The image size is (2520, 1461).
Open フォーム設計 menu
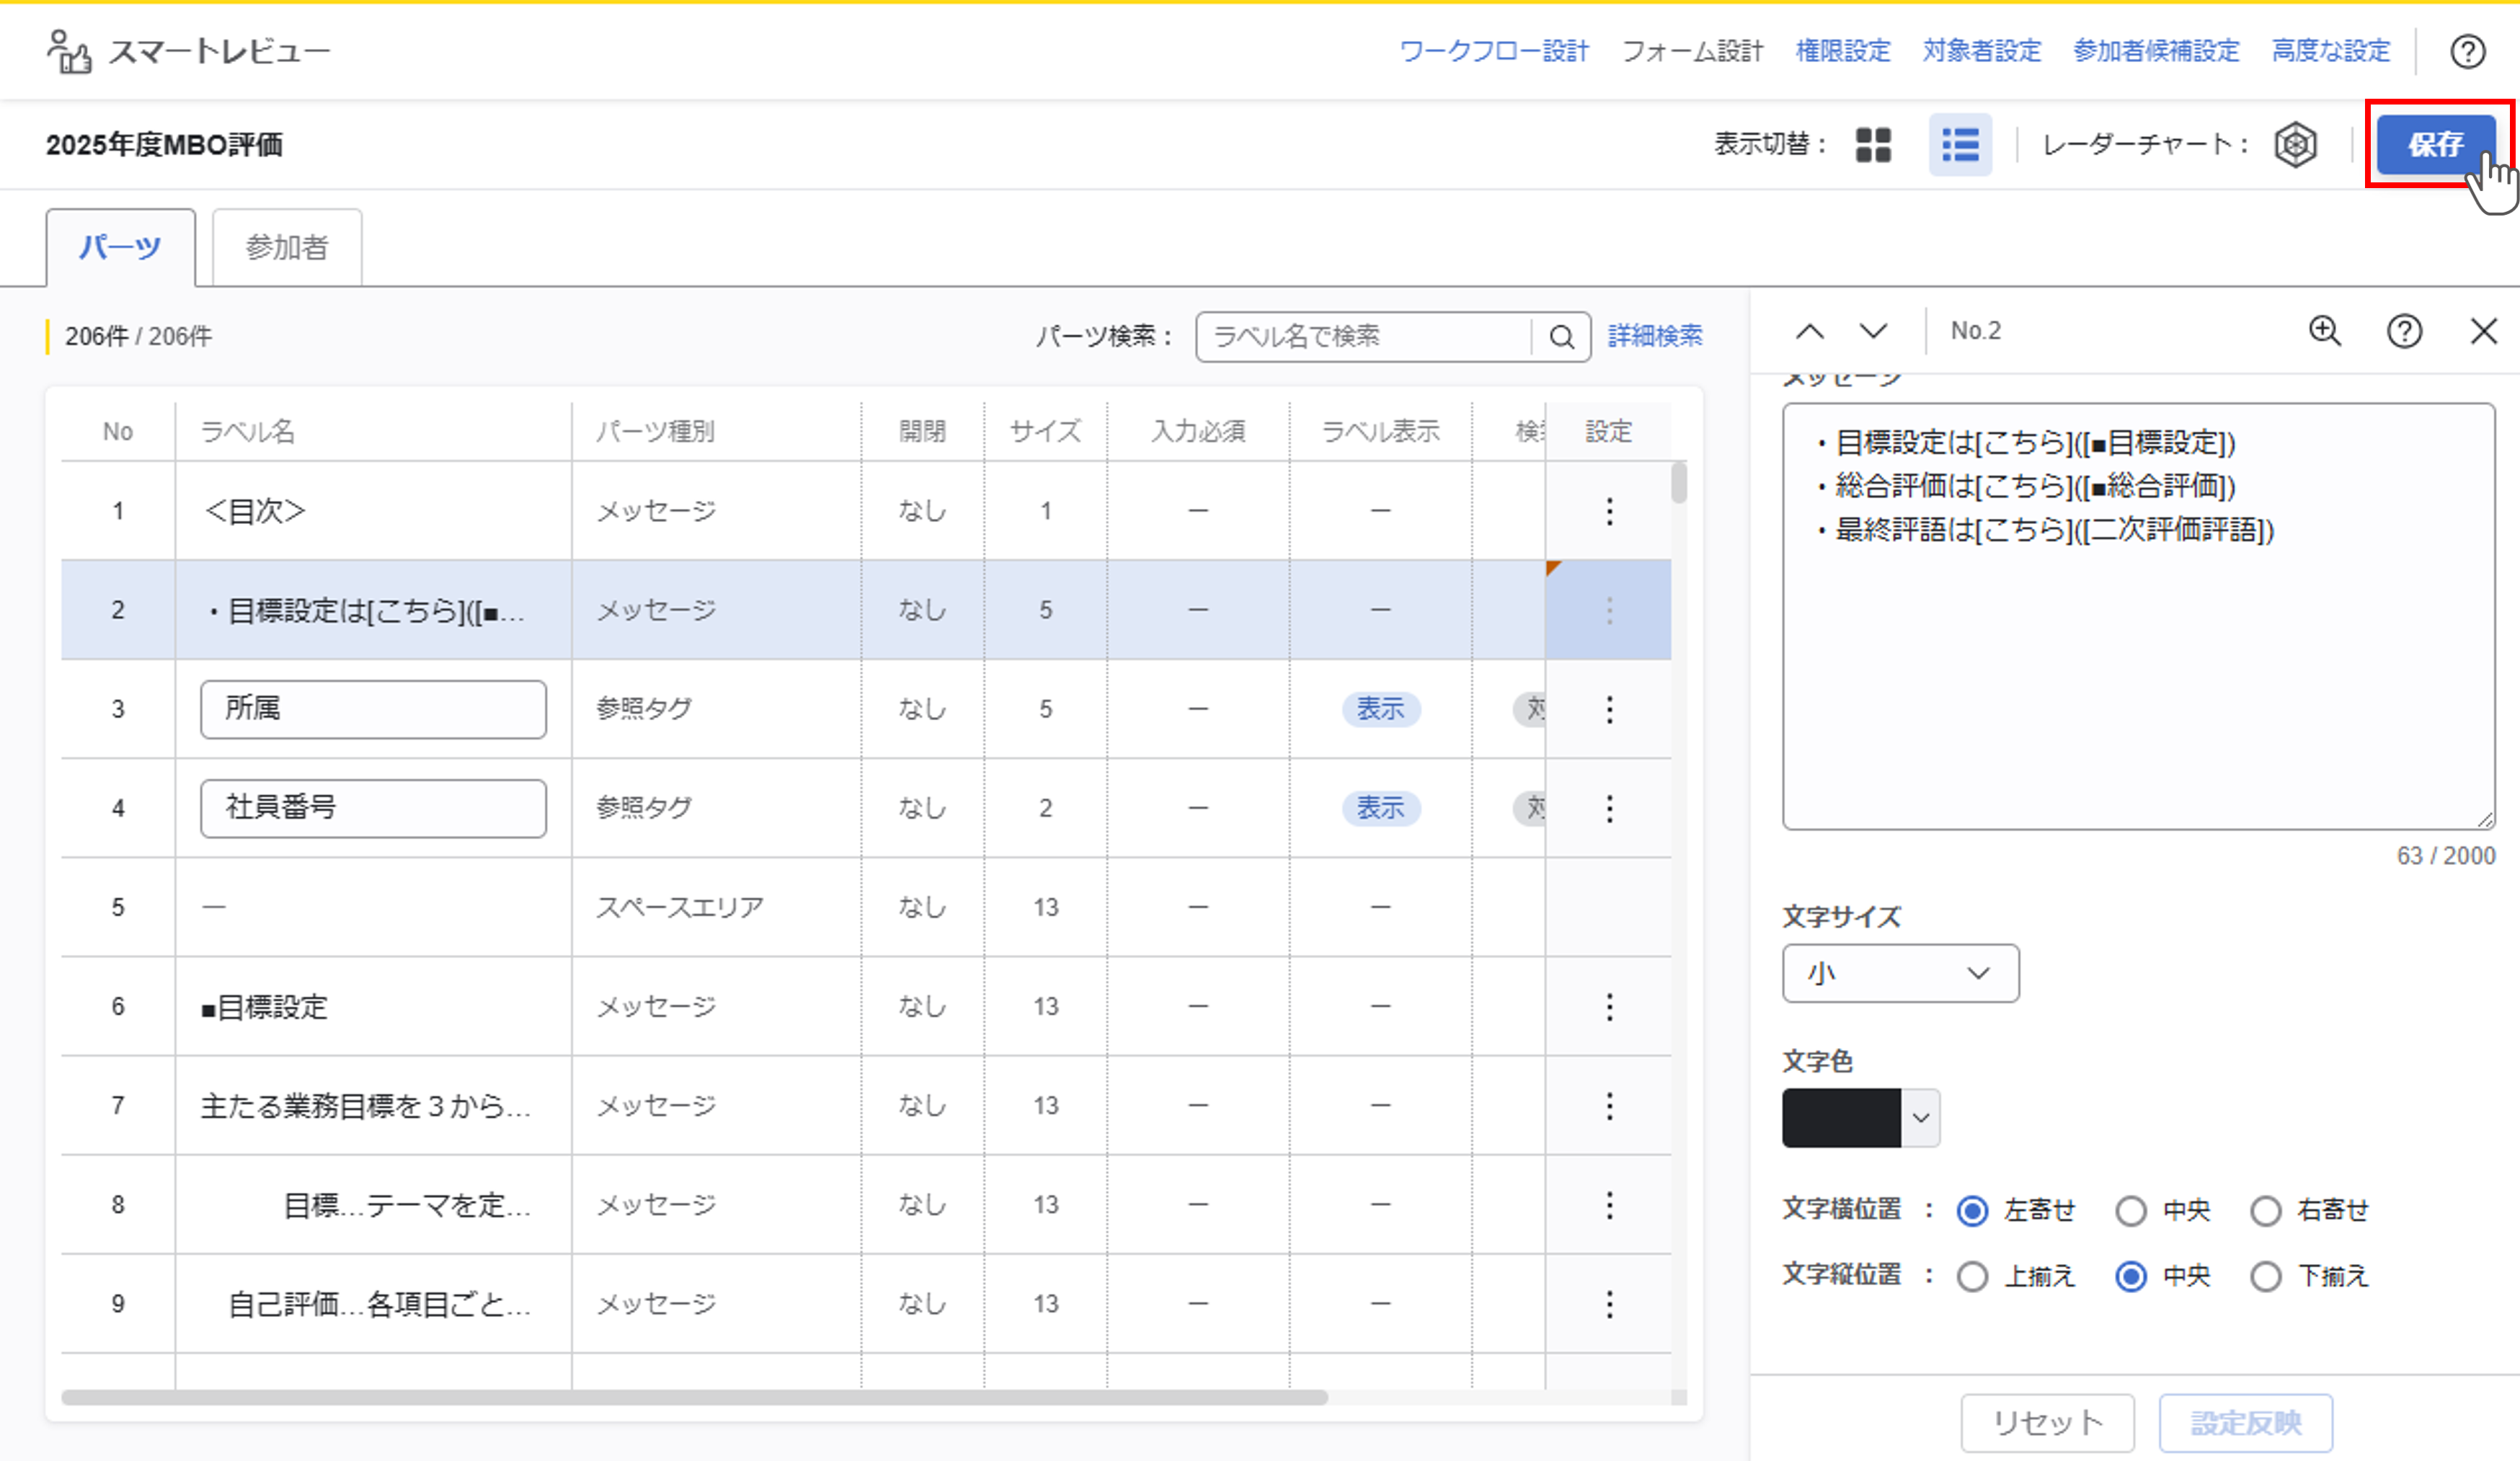pos(1692,51)
